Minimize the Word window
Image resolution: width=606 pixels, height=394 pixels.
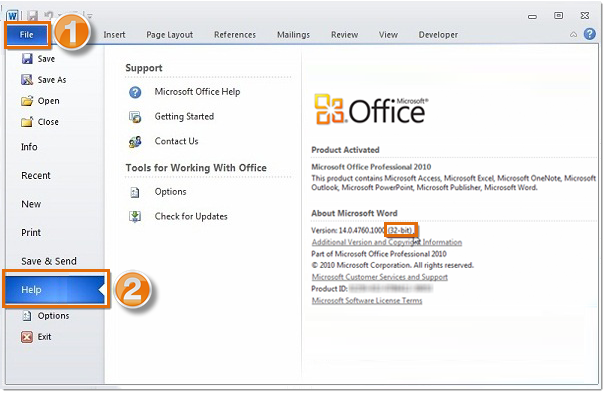coord(533,17)
